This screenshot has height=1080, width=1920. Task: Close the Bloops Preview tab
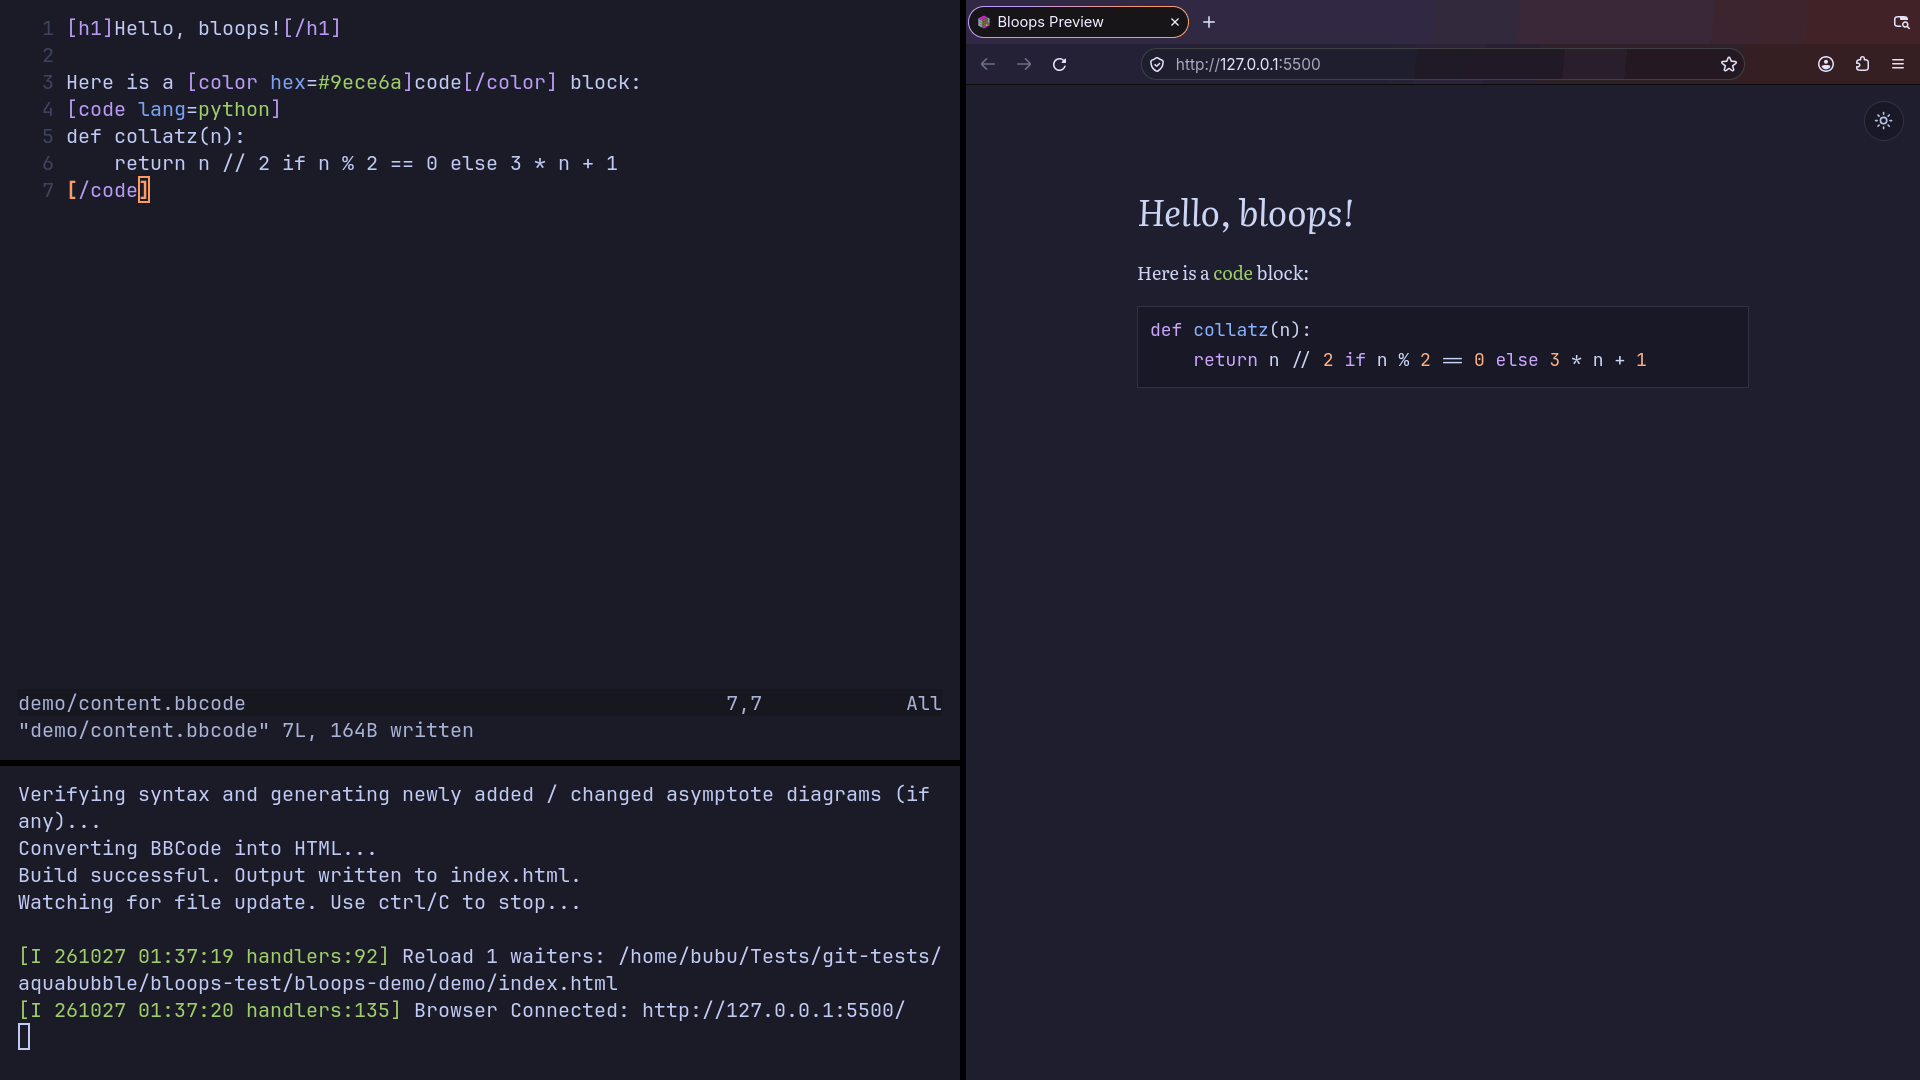(1175, 22)
